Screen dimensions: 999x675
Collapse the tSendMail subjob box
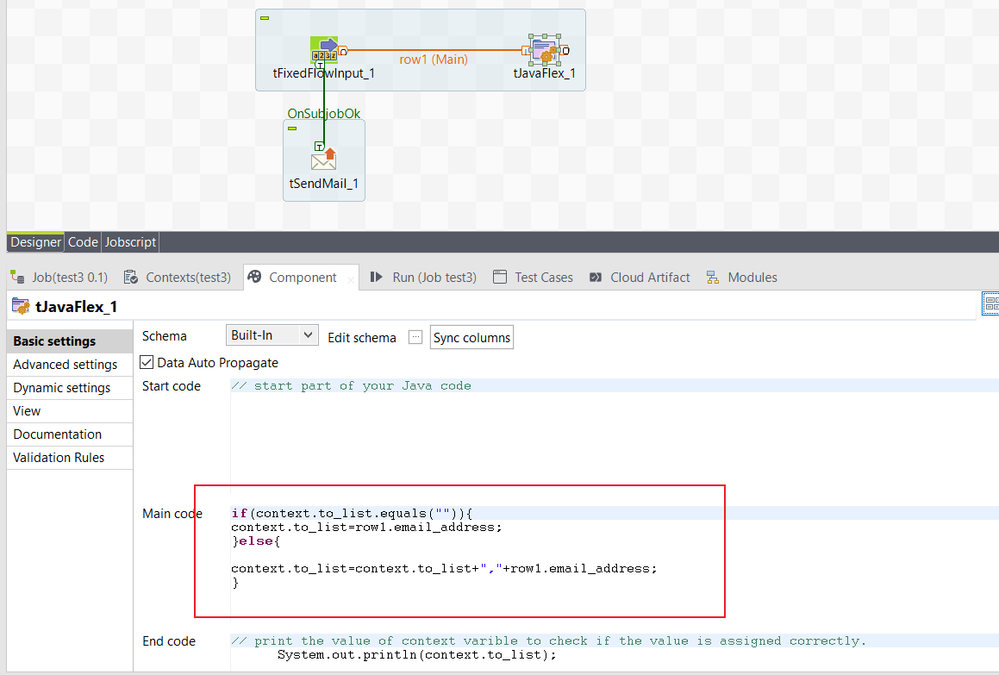click(x=292, y=129)
